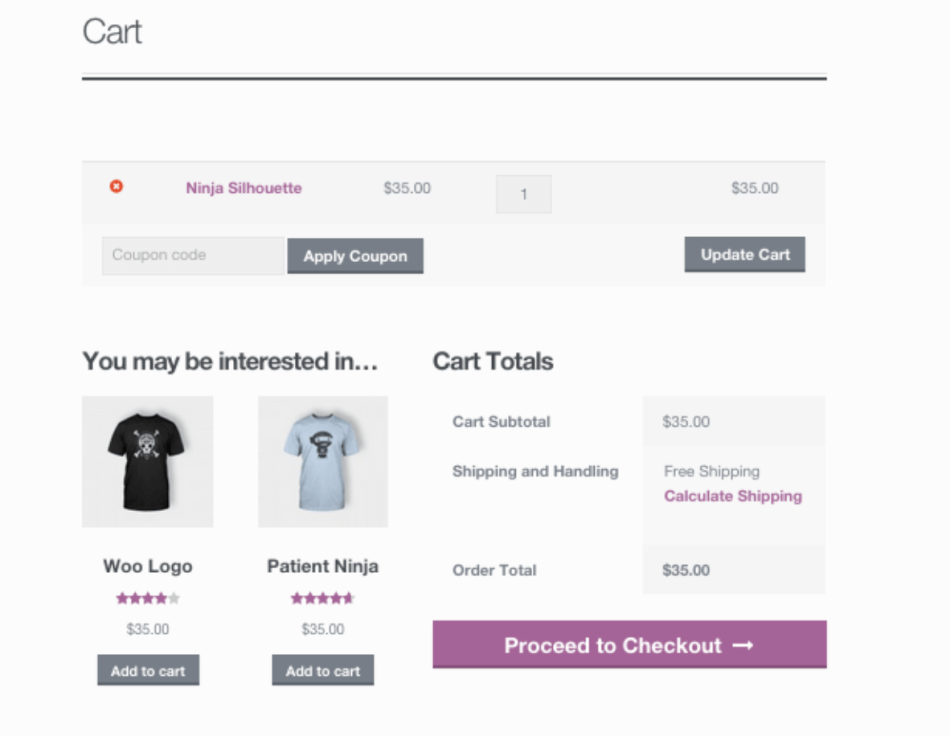950x736 pixels.
Task: Click the Cart page heading
Action: [x=112, y=32]
